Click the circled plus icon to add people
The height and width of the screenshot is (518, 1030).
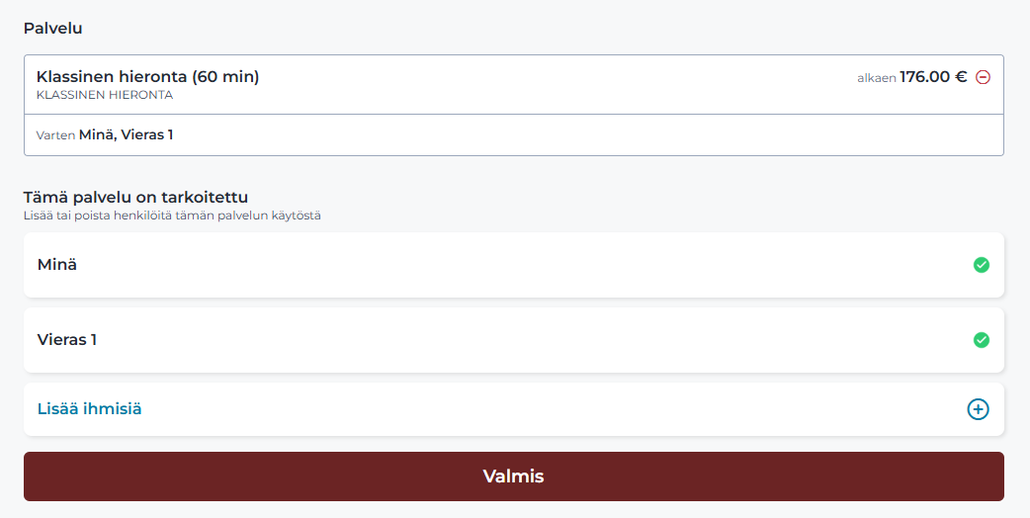tap(977, 409)
